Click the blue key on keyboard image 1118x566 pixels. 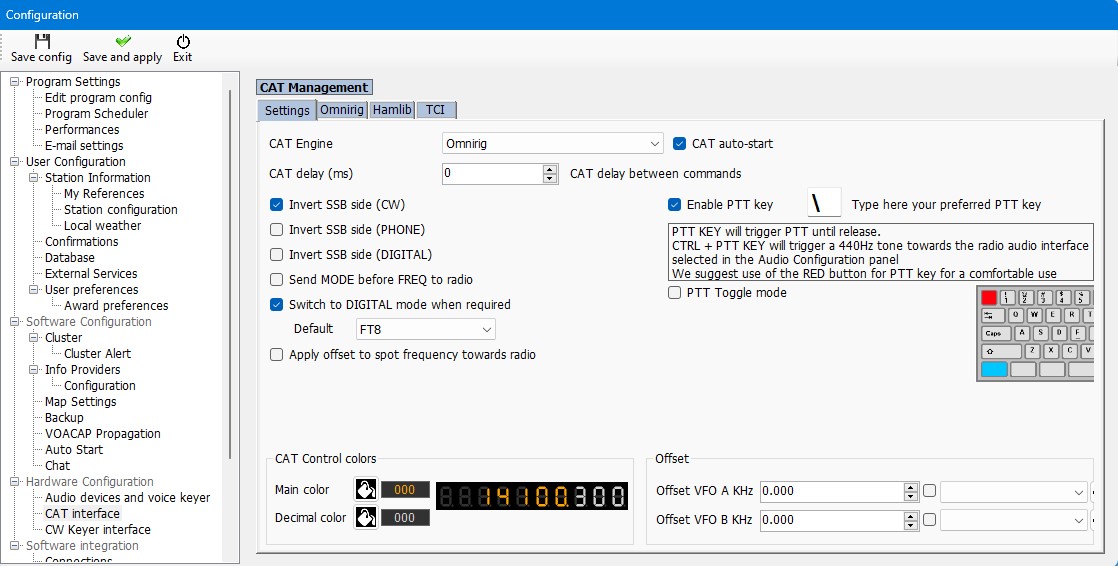pyautogui.click(x=994, y=369)
